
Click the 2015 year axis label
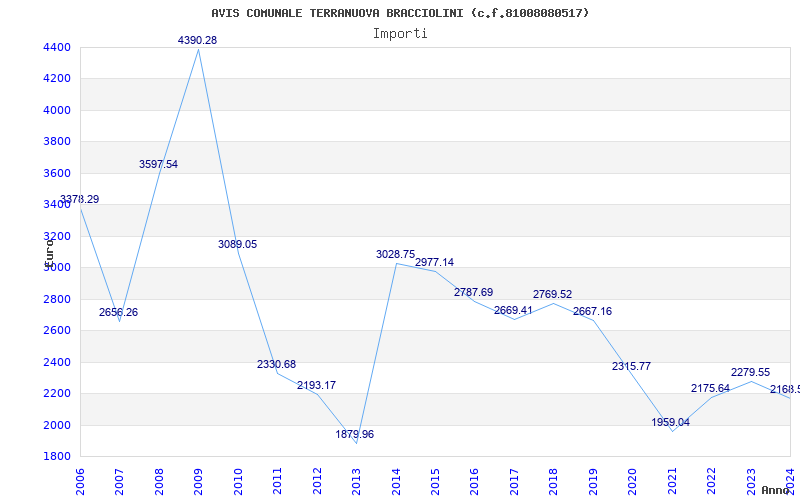coord(435,481)
